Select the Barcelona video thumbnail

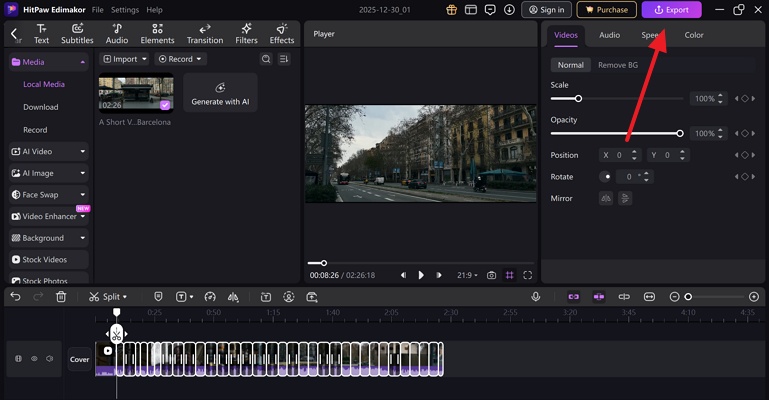[136, 93]
